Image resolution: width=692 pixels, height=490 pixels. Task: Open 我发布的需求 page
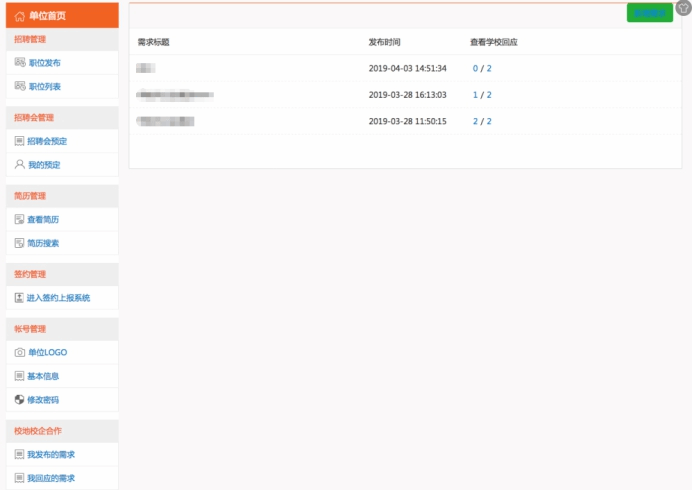pos(62,454)
